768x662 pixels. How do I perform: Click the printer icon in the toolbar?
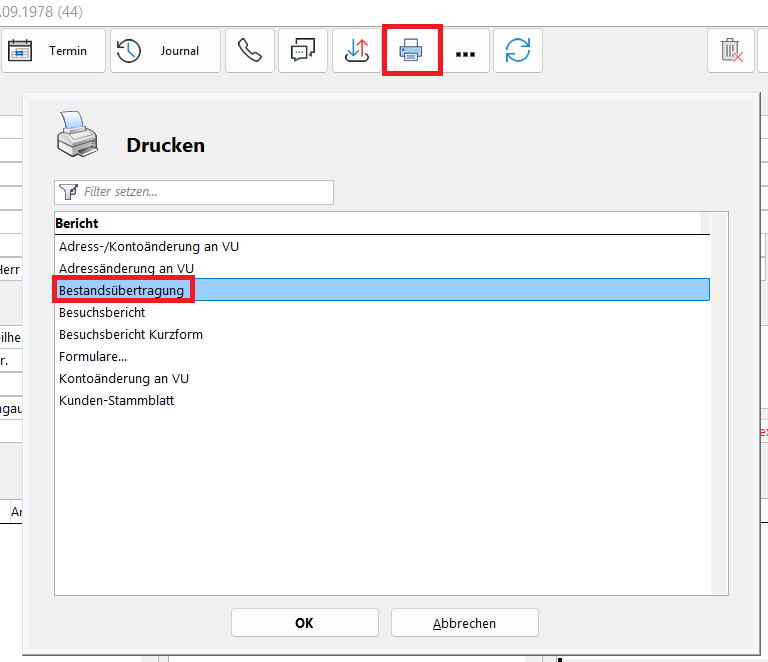point(411,51)
